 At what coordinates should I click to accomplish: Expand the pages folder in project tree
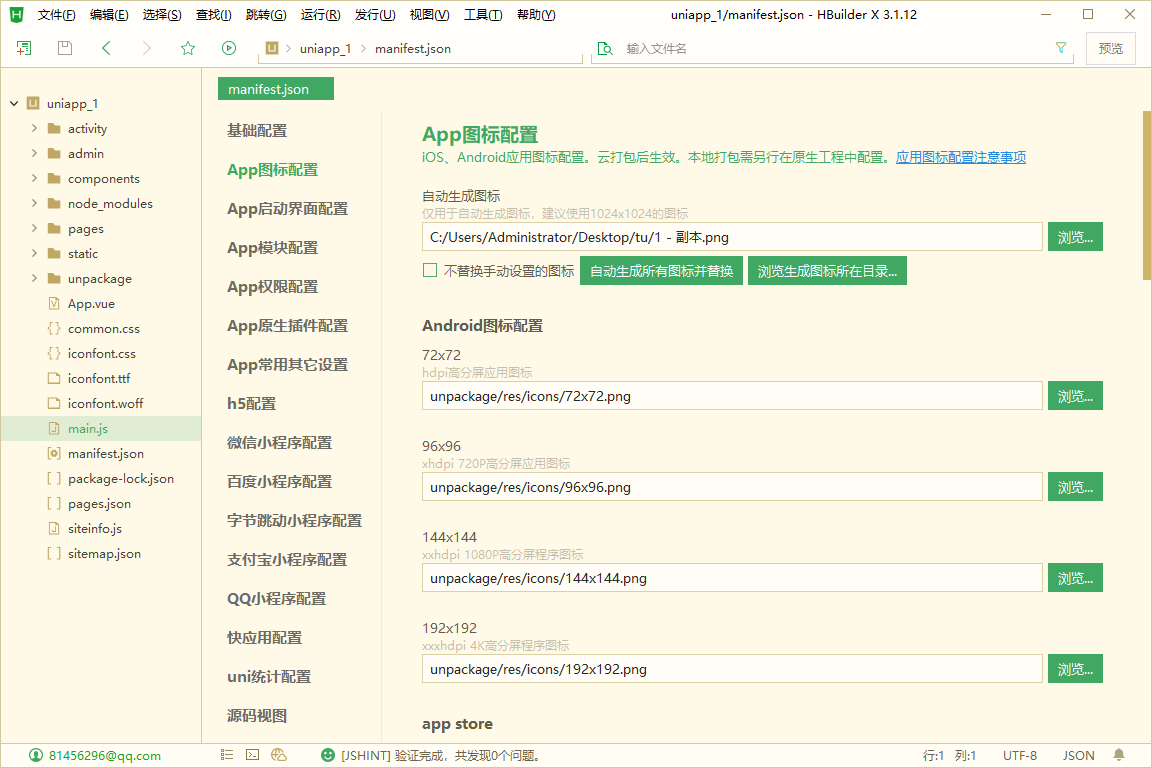coord(34,229)
